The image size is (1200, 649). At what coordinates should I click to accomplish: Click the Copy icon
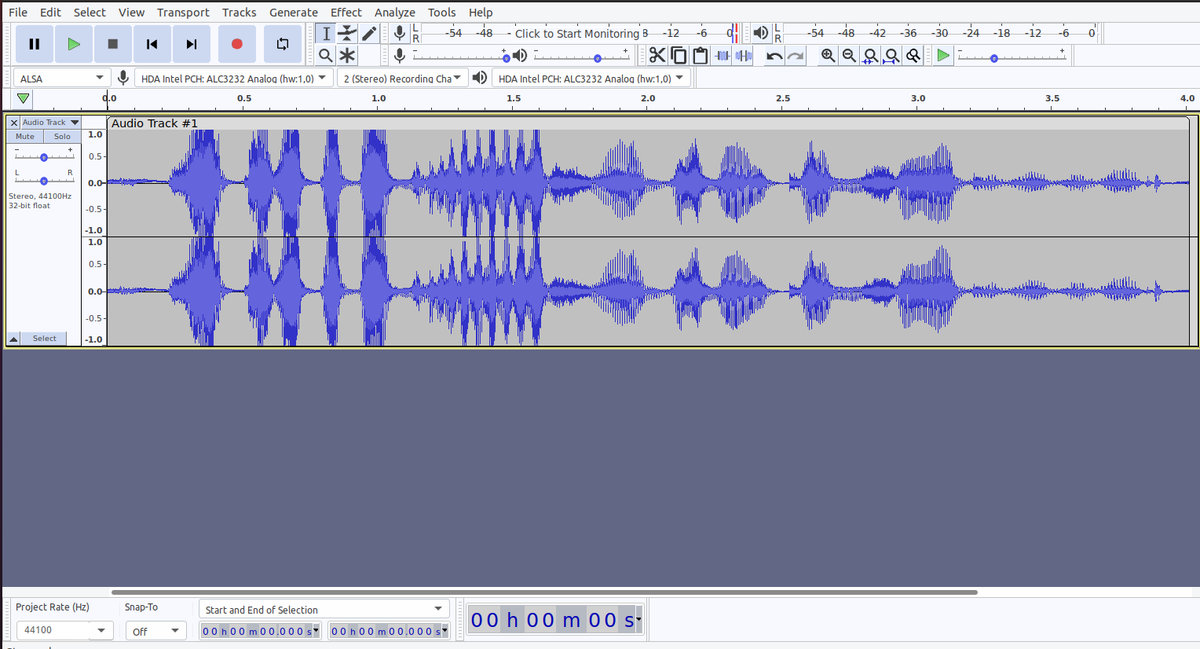point(679,55)
